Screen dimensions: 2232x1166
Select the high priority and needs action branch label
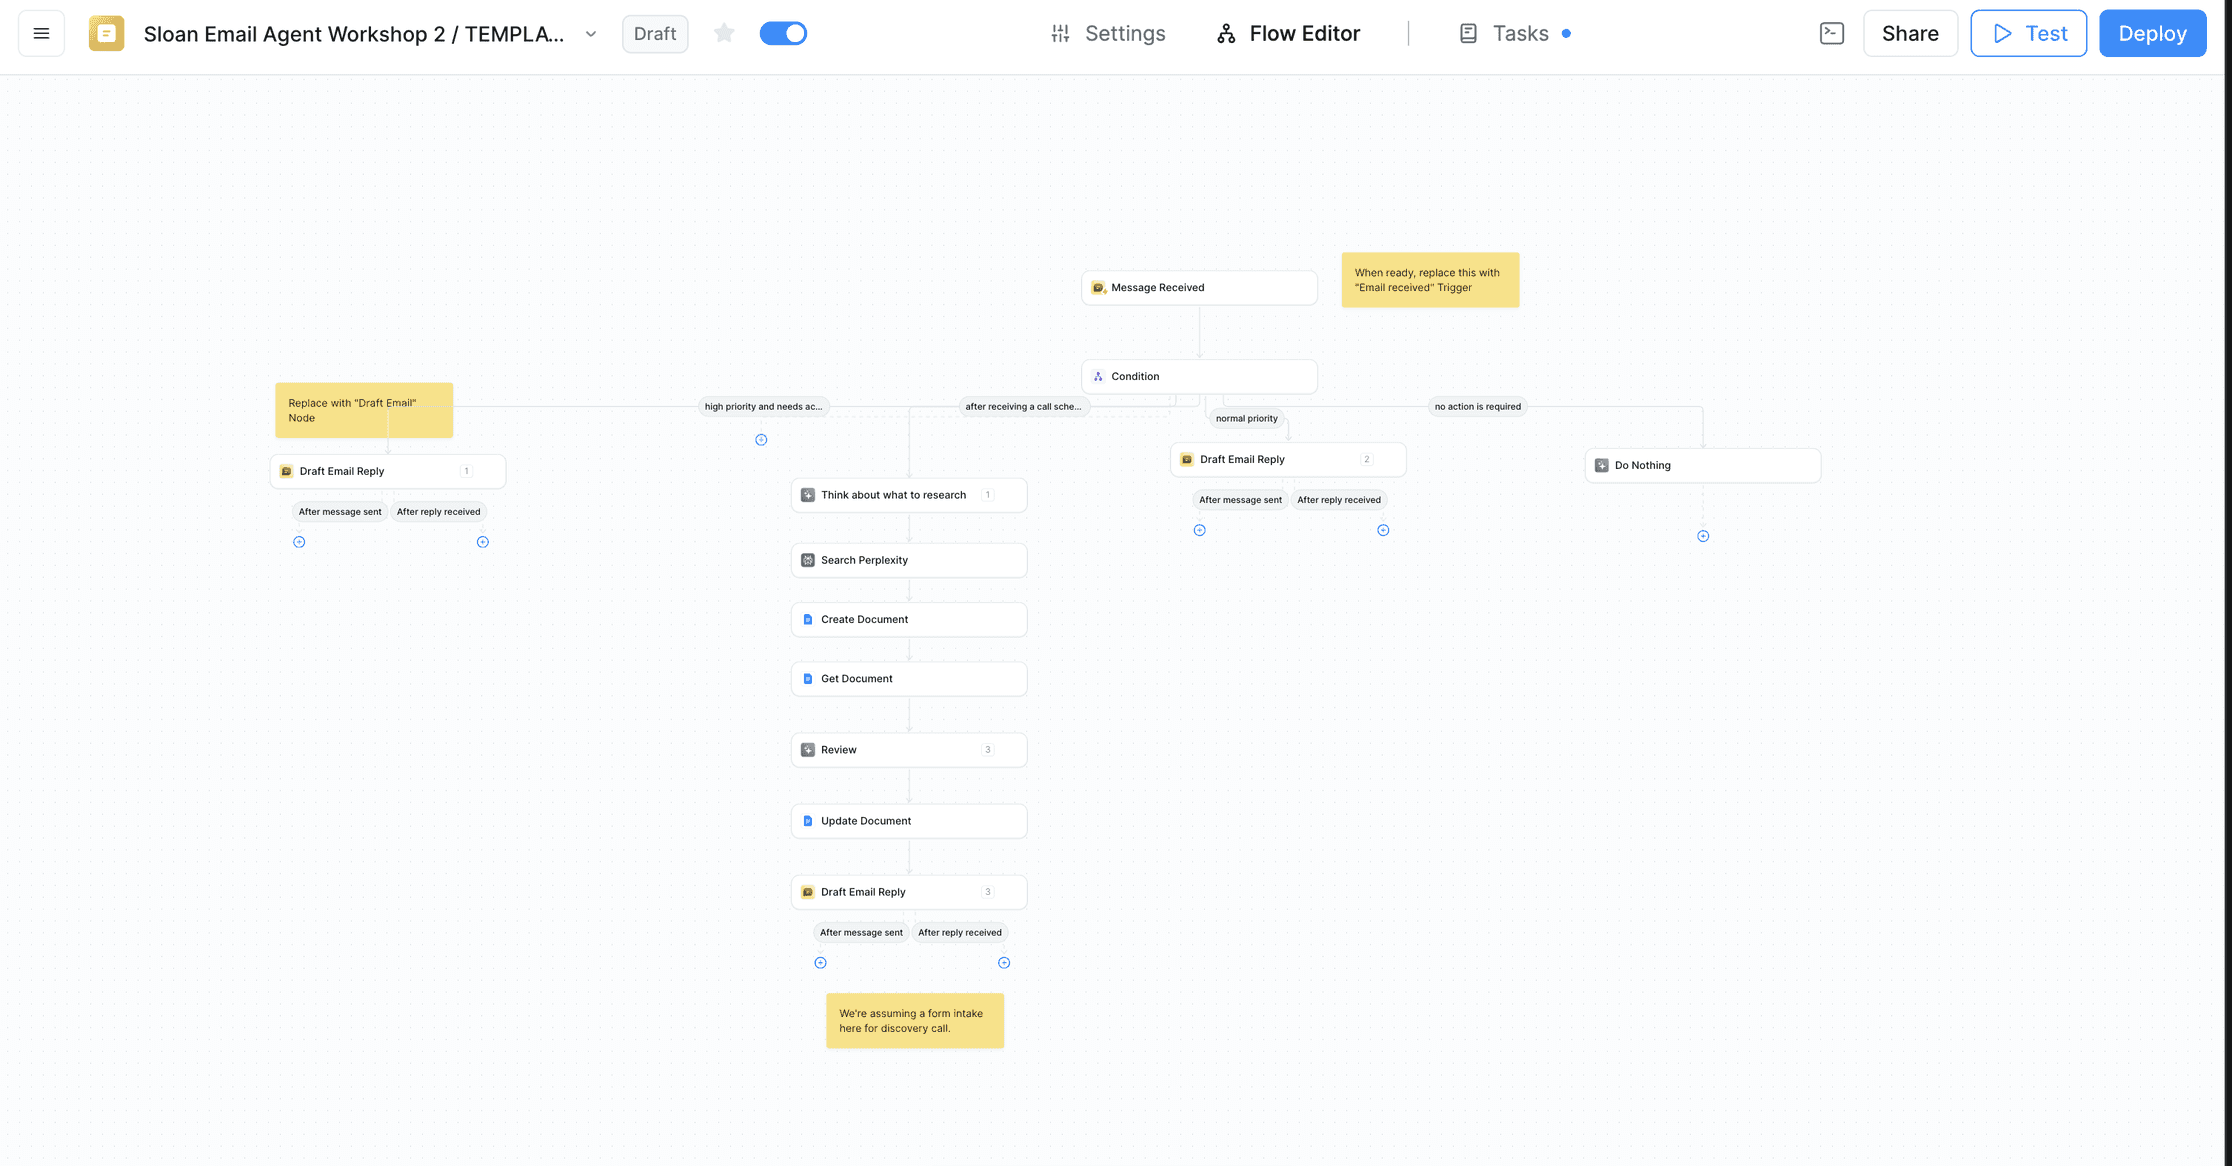click(763, 407)
